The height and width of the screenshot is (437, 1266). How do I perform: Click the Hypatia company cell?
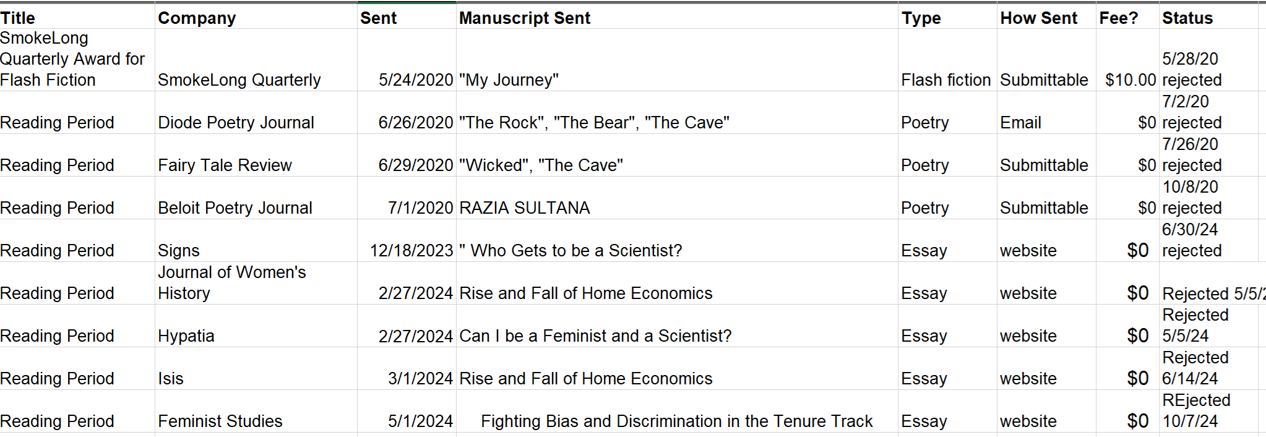point(257,326)
